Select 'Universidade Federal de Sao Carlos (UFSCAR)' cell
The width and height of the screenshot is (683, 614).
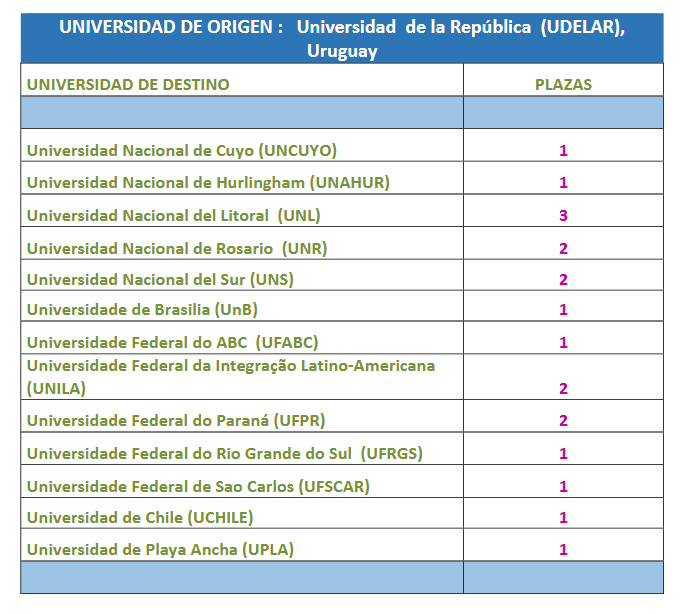point(242,482)
